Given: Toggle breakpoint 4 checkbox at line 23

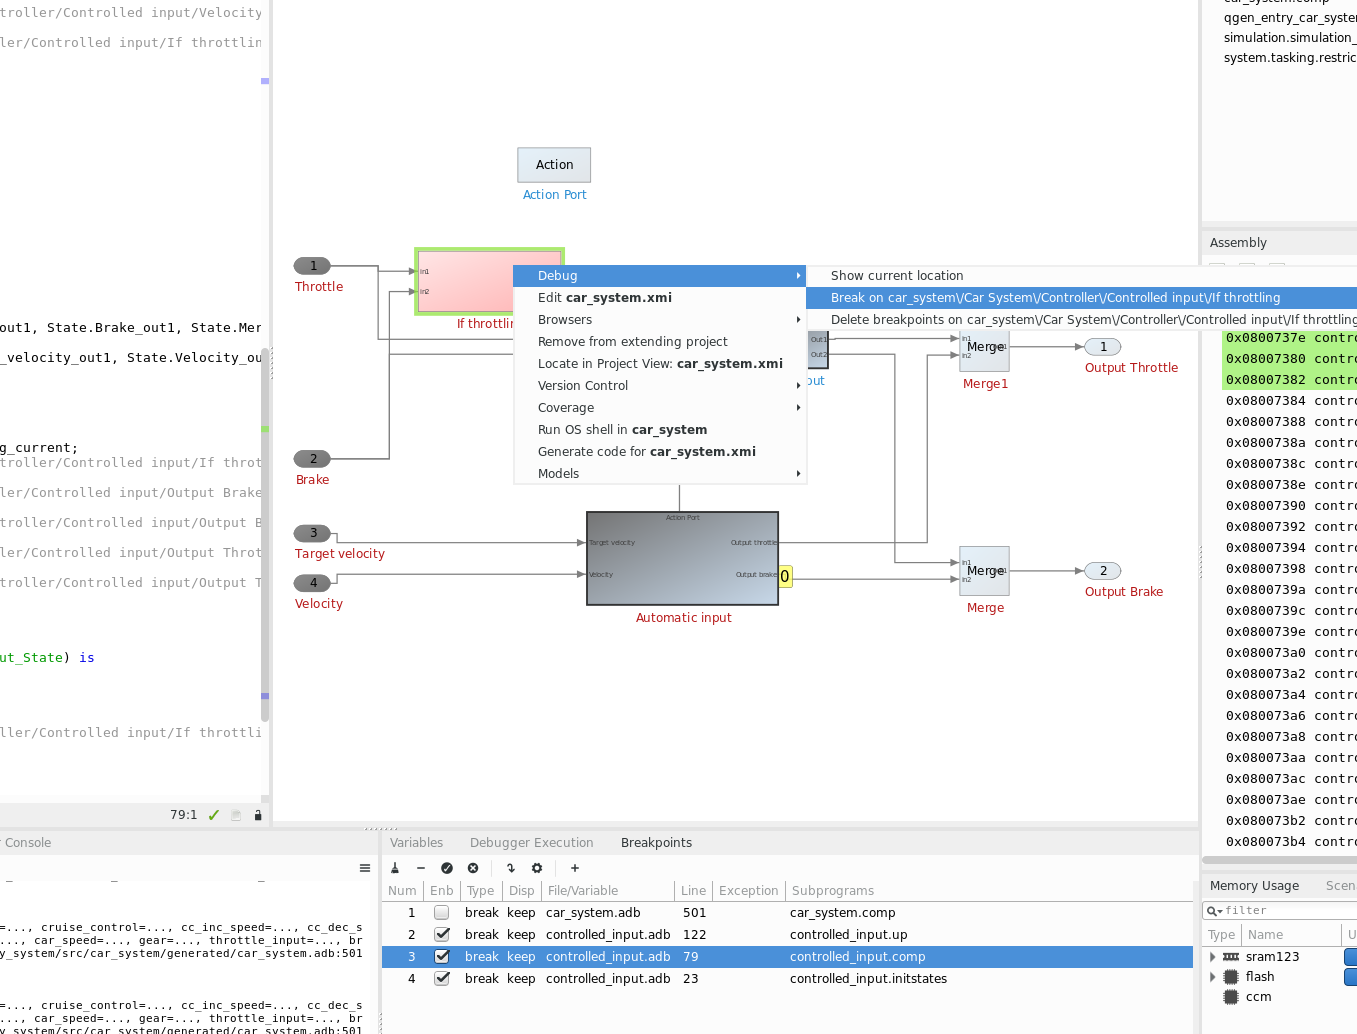Looking at the screenshot, I should pyautogui.click(x=441, y=979).
